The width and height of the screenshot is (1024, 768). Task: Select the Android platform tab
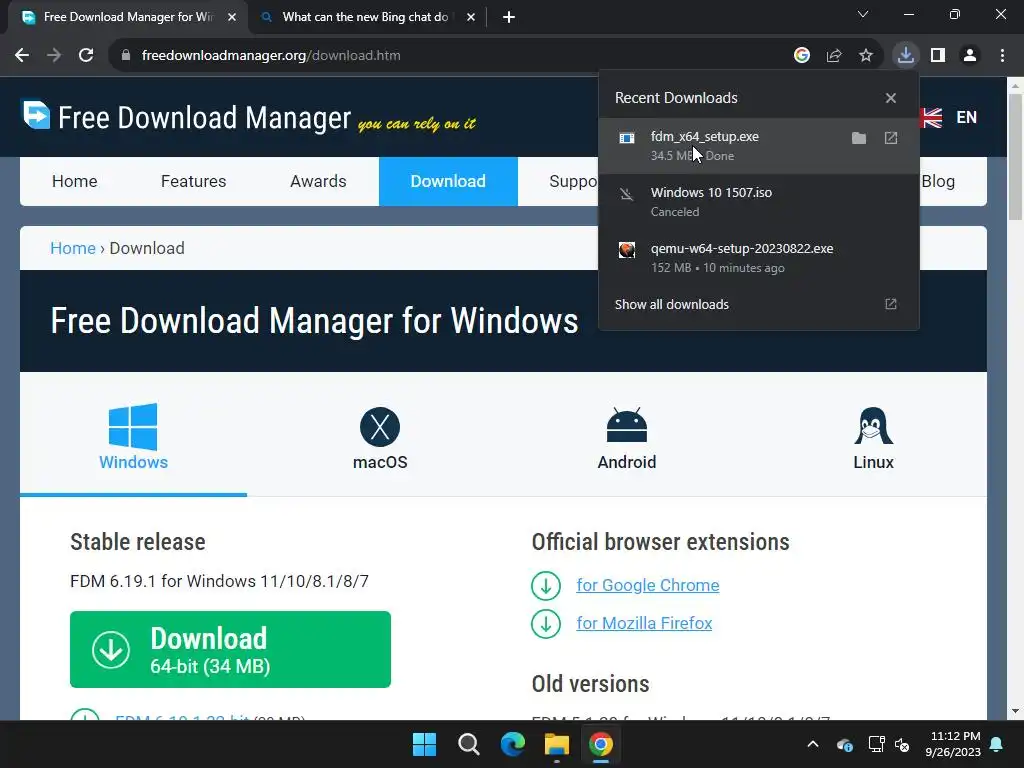pyautogui.click(x=627, y=436)
